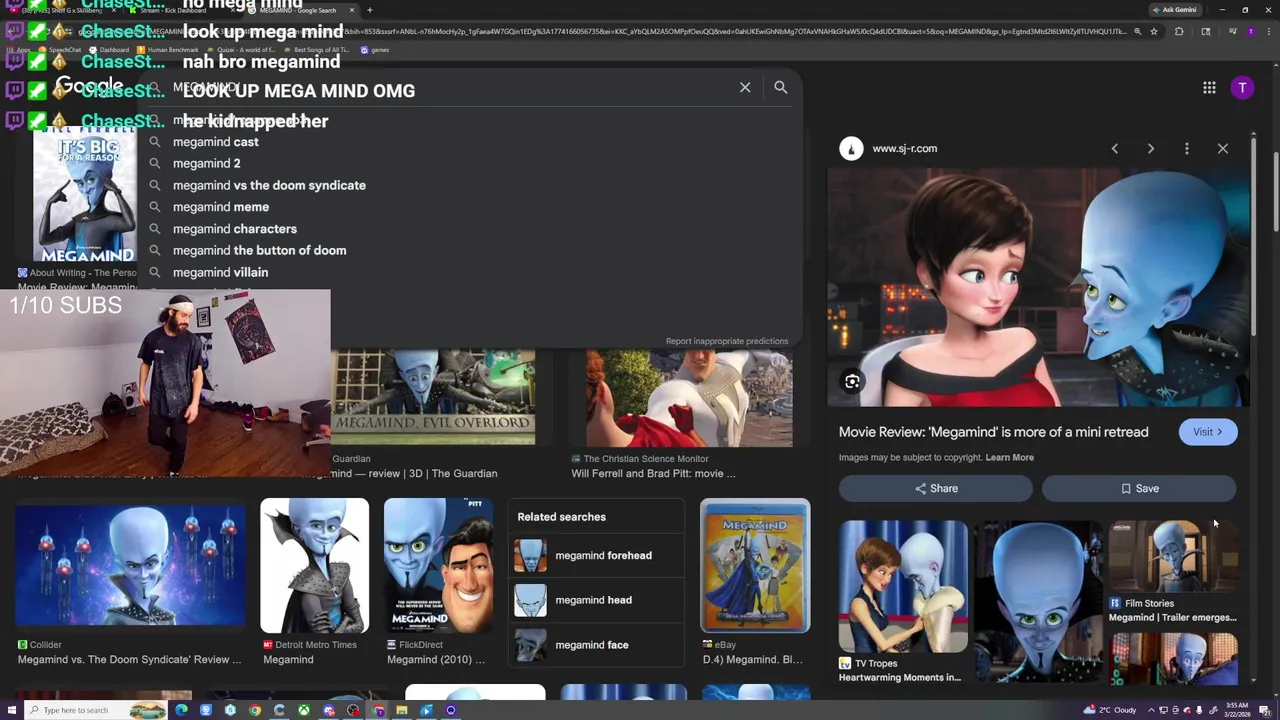This screenshot has width=1280, height=720.
Task: Open the Google account avatar T
Action: (1242, 88)
